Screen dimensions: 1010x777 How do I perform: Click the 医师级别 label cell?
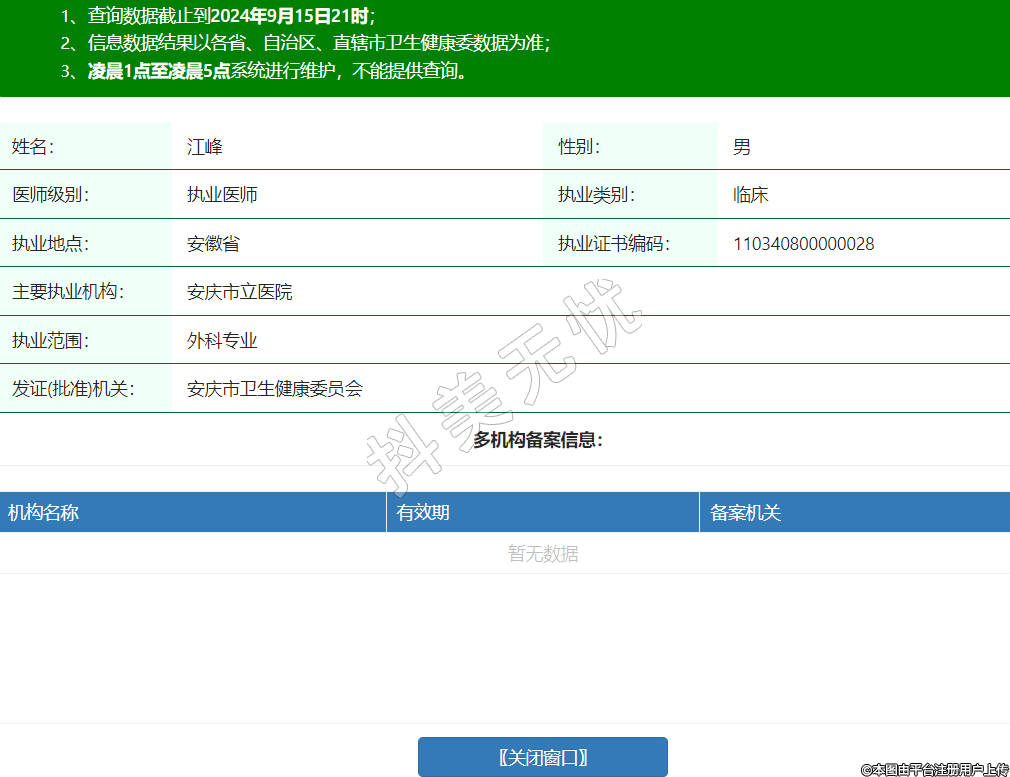coord(50,195)
